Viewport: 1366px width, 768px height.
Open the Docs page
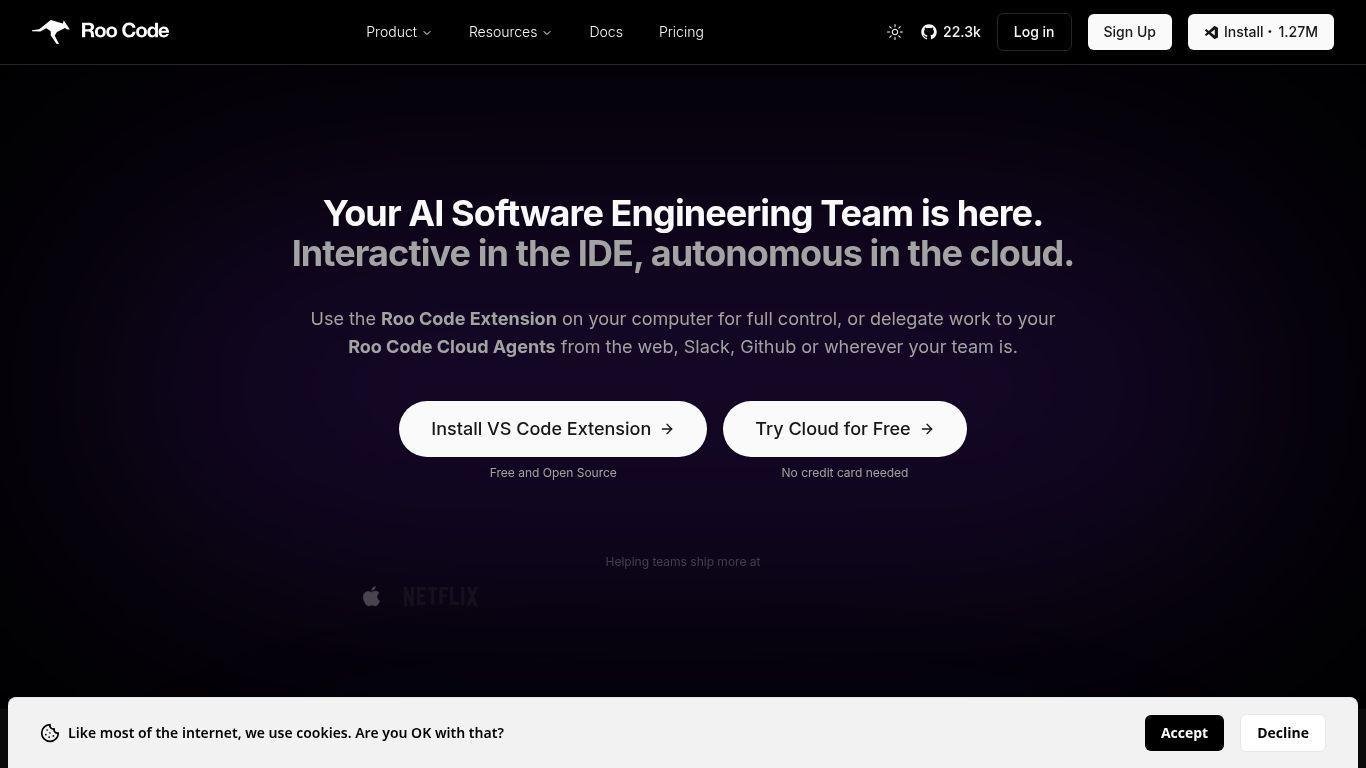[x=606, y=32]
